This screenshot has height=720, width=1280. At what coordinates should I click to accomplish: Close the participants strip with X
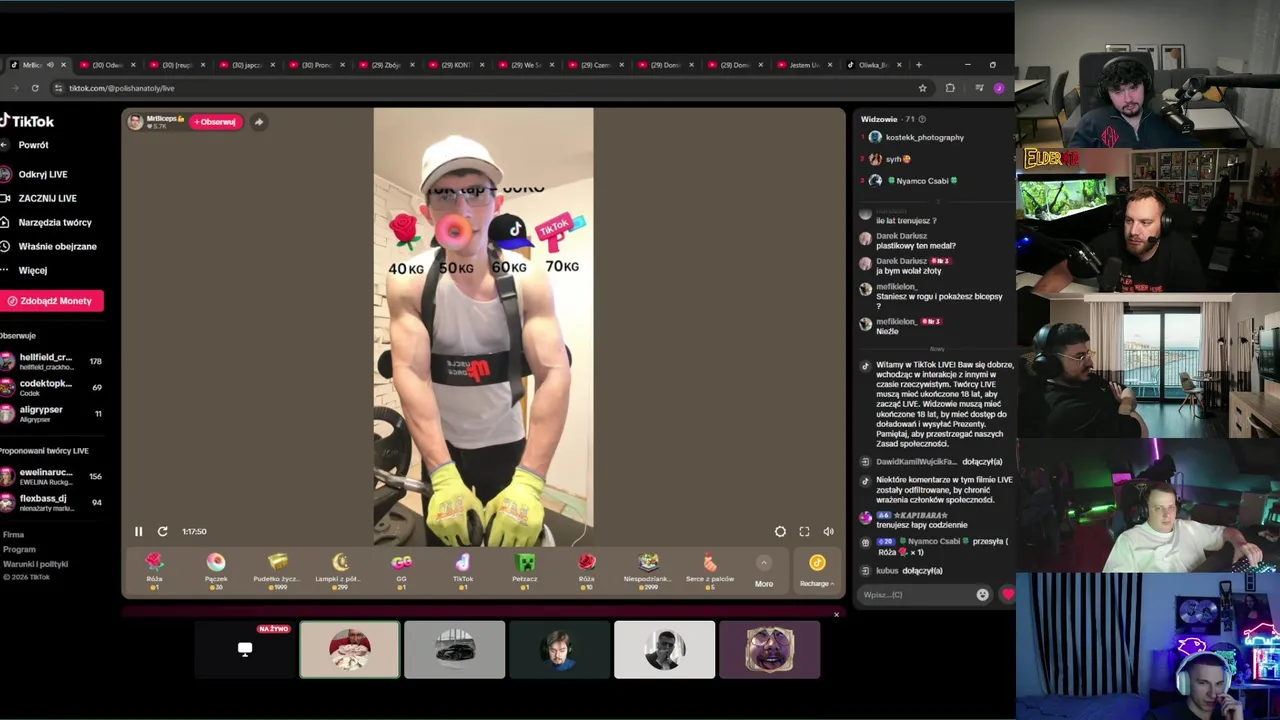[836, 614]
